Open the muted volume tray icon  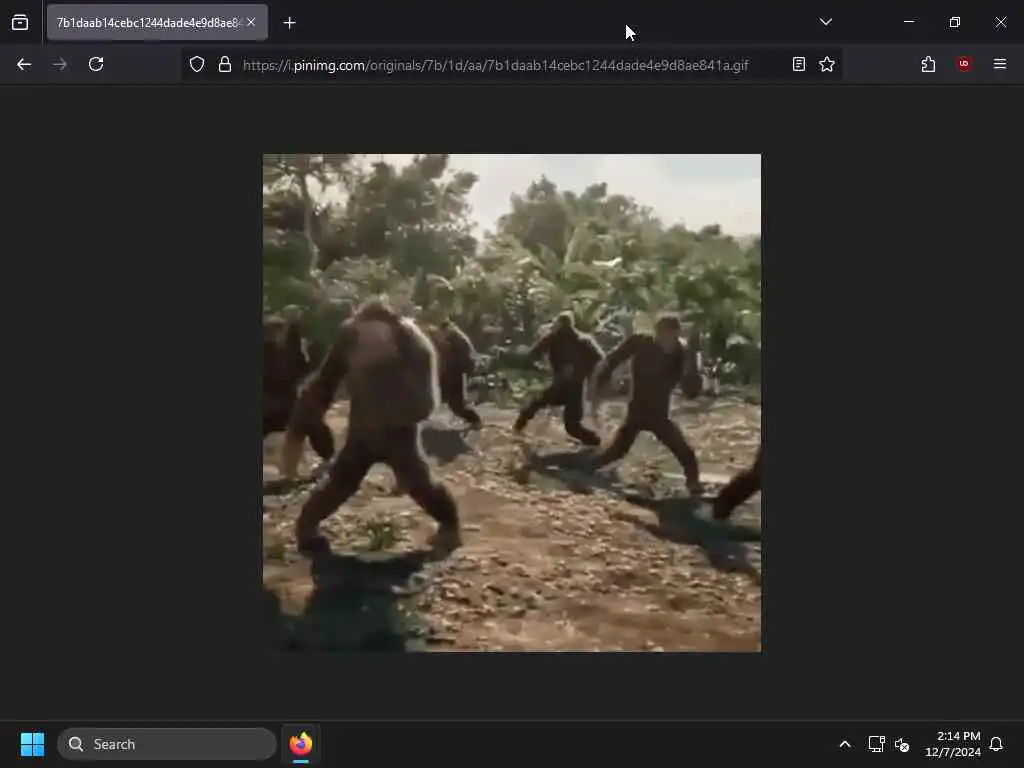click(x=902, y=744)
